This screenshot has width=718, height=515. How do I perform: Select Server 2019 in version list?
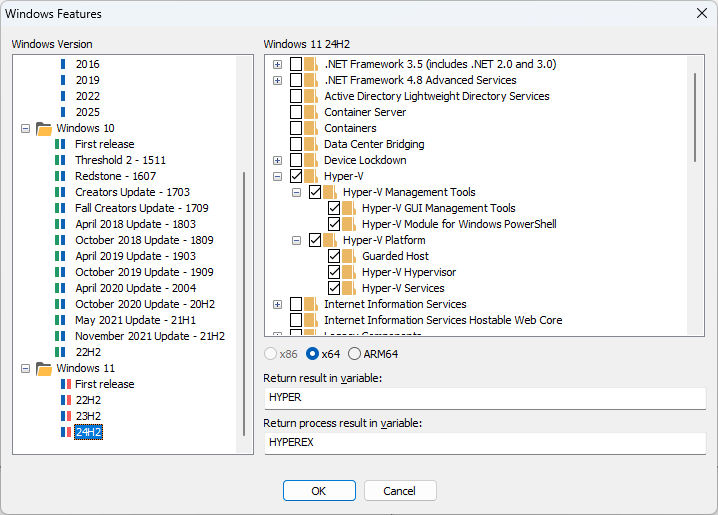(87, 80)
